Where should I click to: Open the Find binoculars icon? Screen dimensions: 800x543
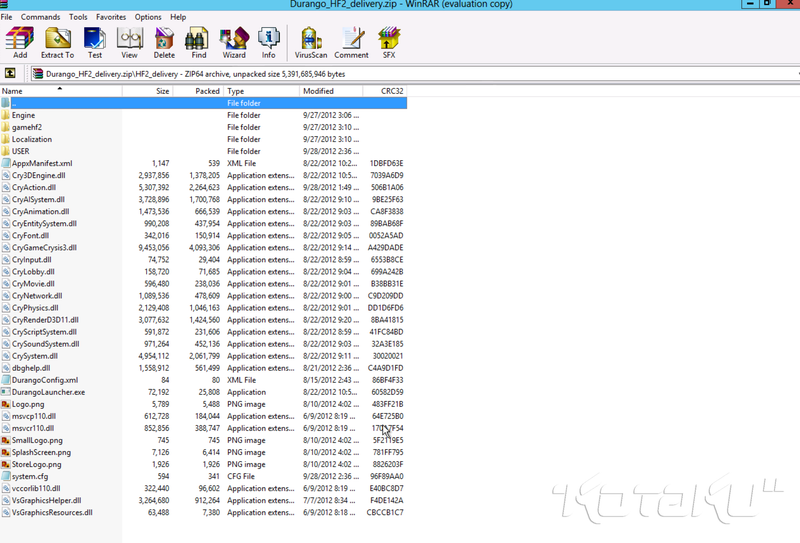coord(196,39)
